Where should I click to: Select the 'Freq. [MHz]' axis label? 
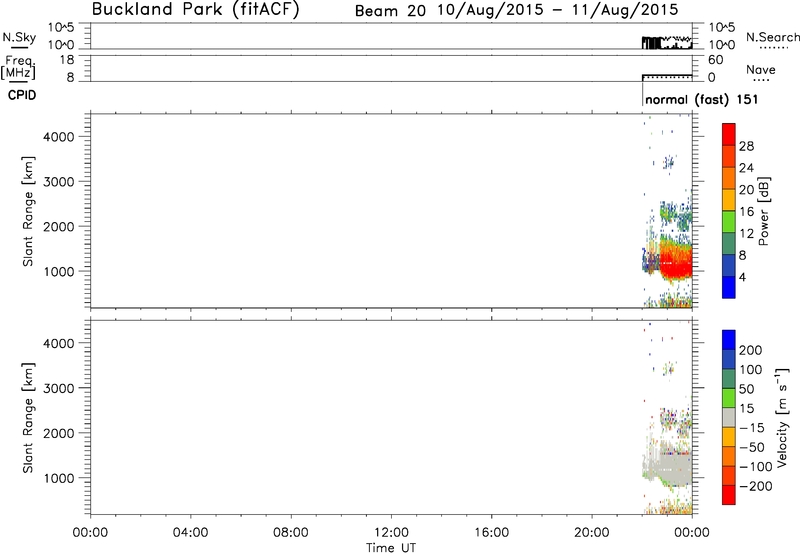coord(19,67)
